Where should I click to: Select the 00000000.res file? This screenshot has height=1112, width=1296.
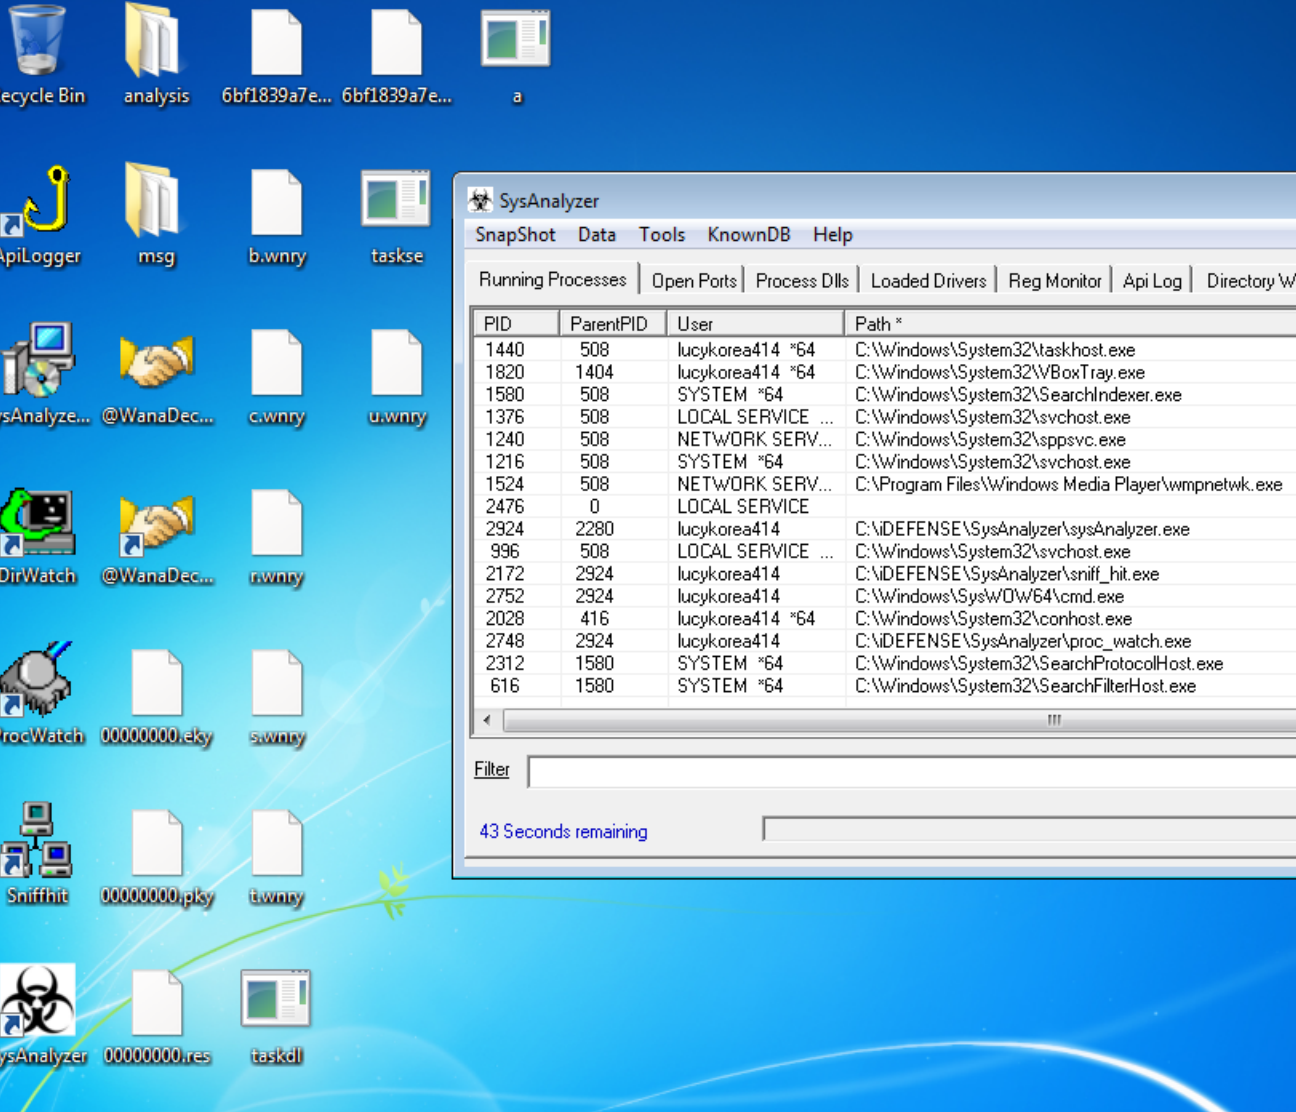(x=157, y=1017)
